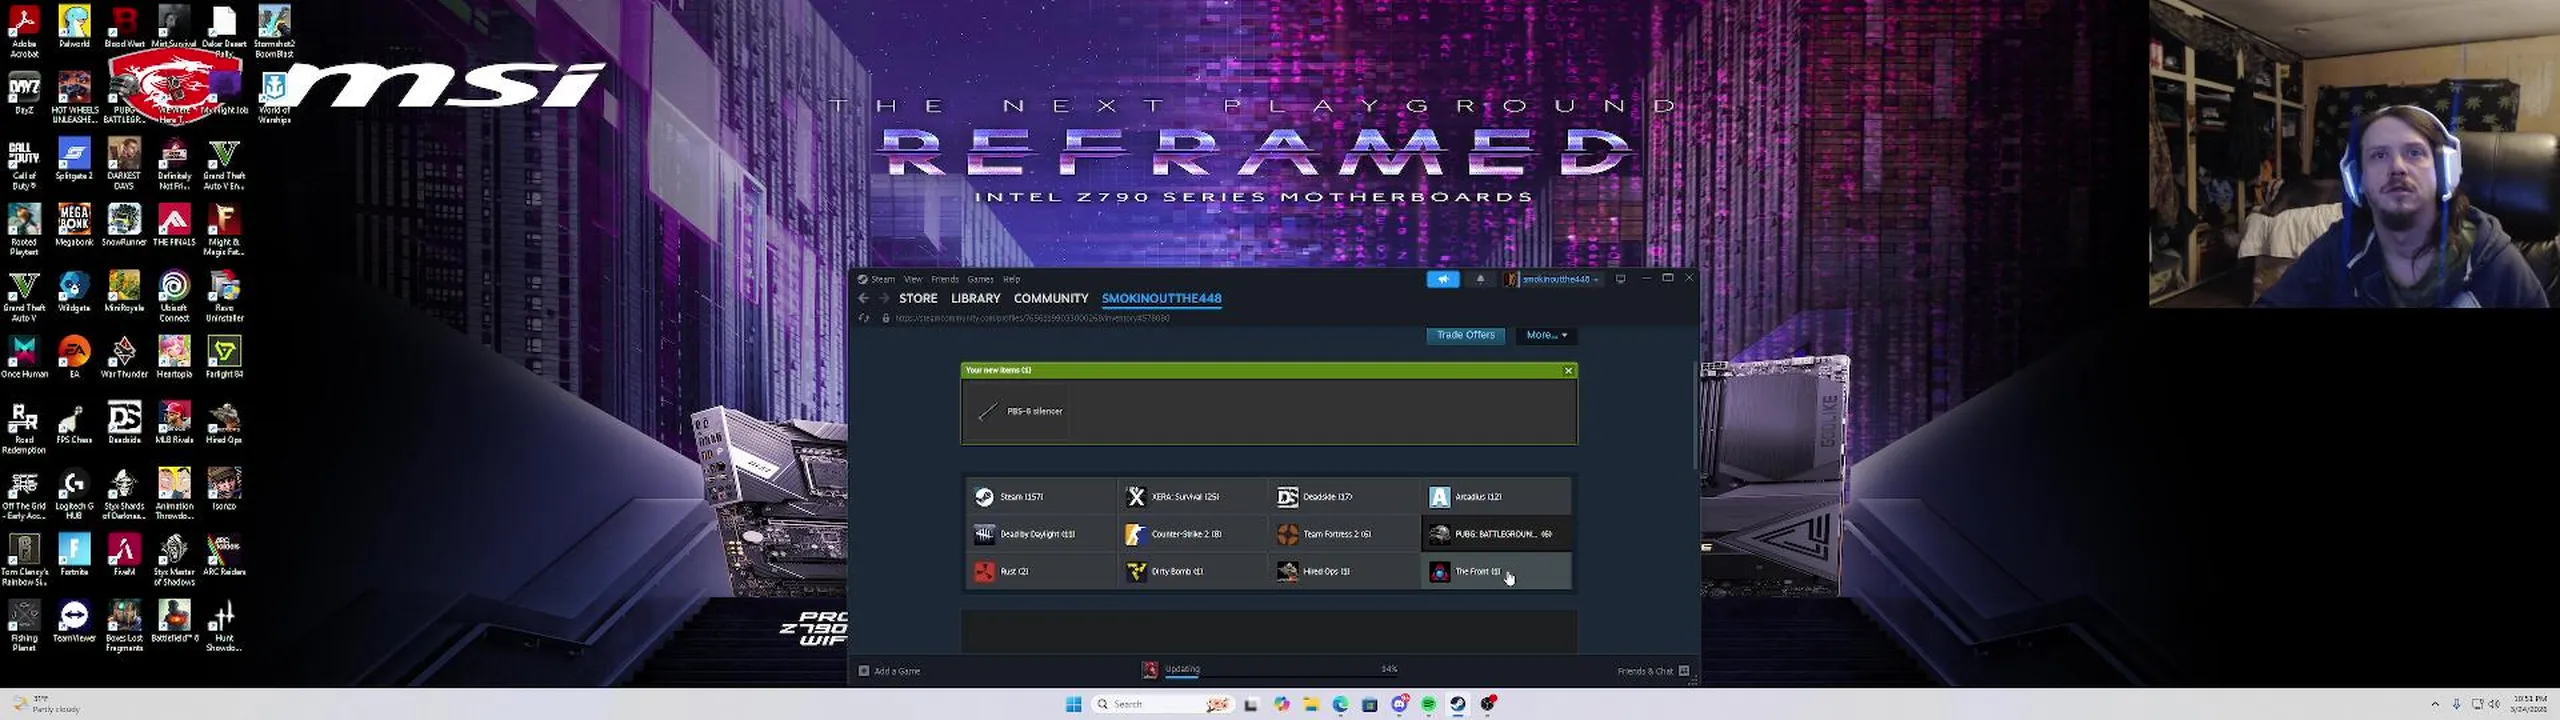Go forward with the Steam forward arrow

(883, 298)
